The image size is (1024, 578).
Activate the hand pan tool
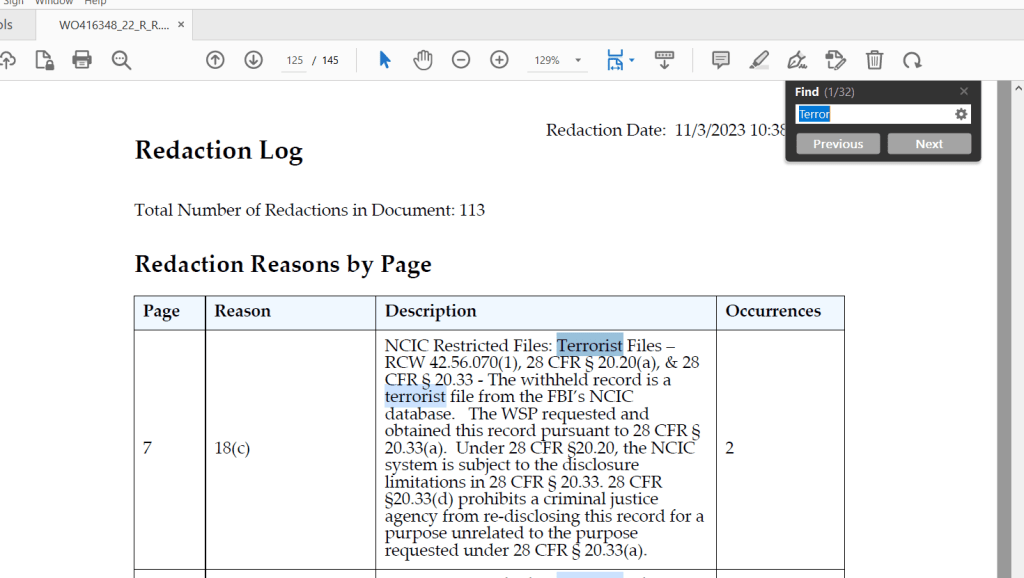tap(423, 60)
